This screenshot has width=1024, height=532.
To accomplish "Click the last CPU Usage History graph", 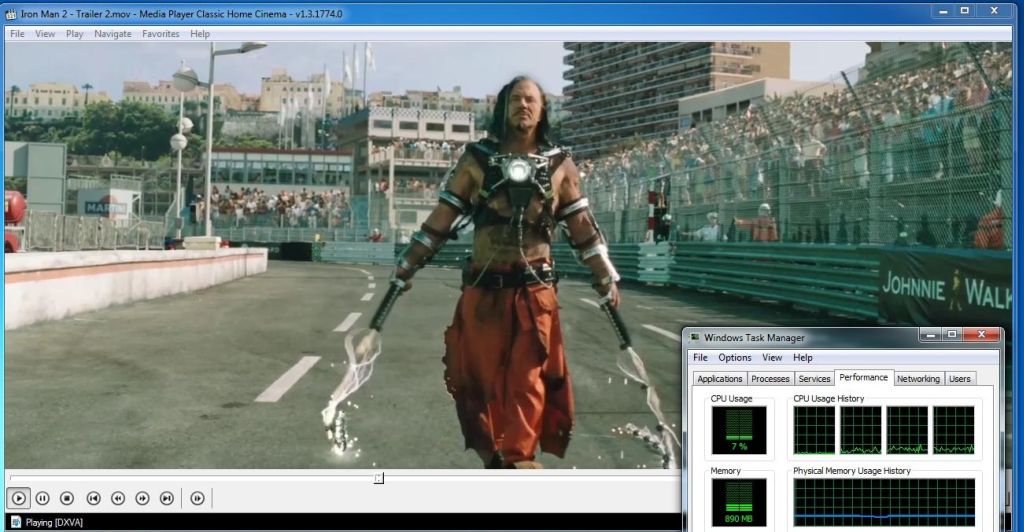I will pyautogui.click(x=953, y=430).
